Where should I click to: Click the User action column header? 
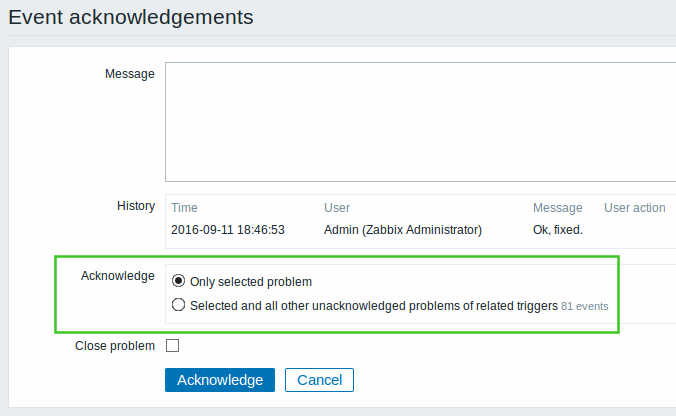(x=635, y=208)
